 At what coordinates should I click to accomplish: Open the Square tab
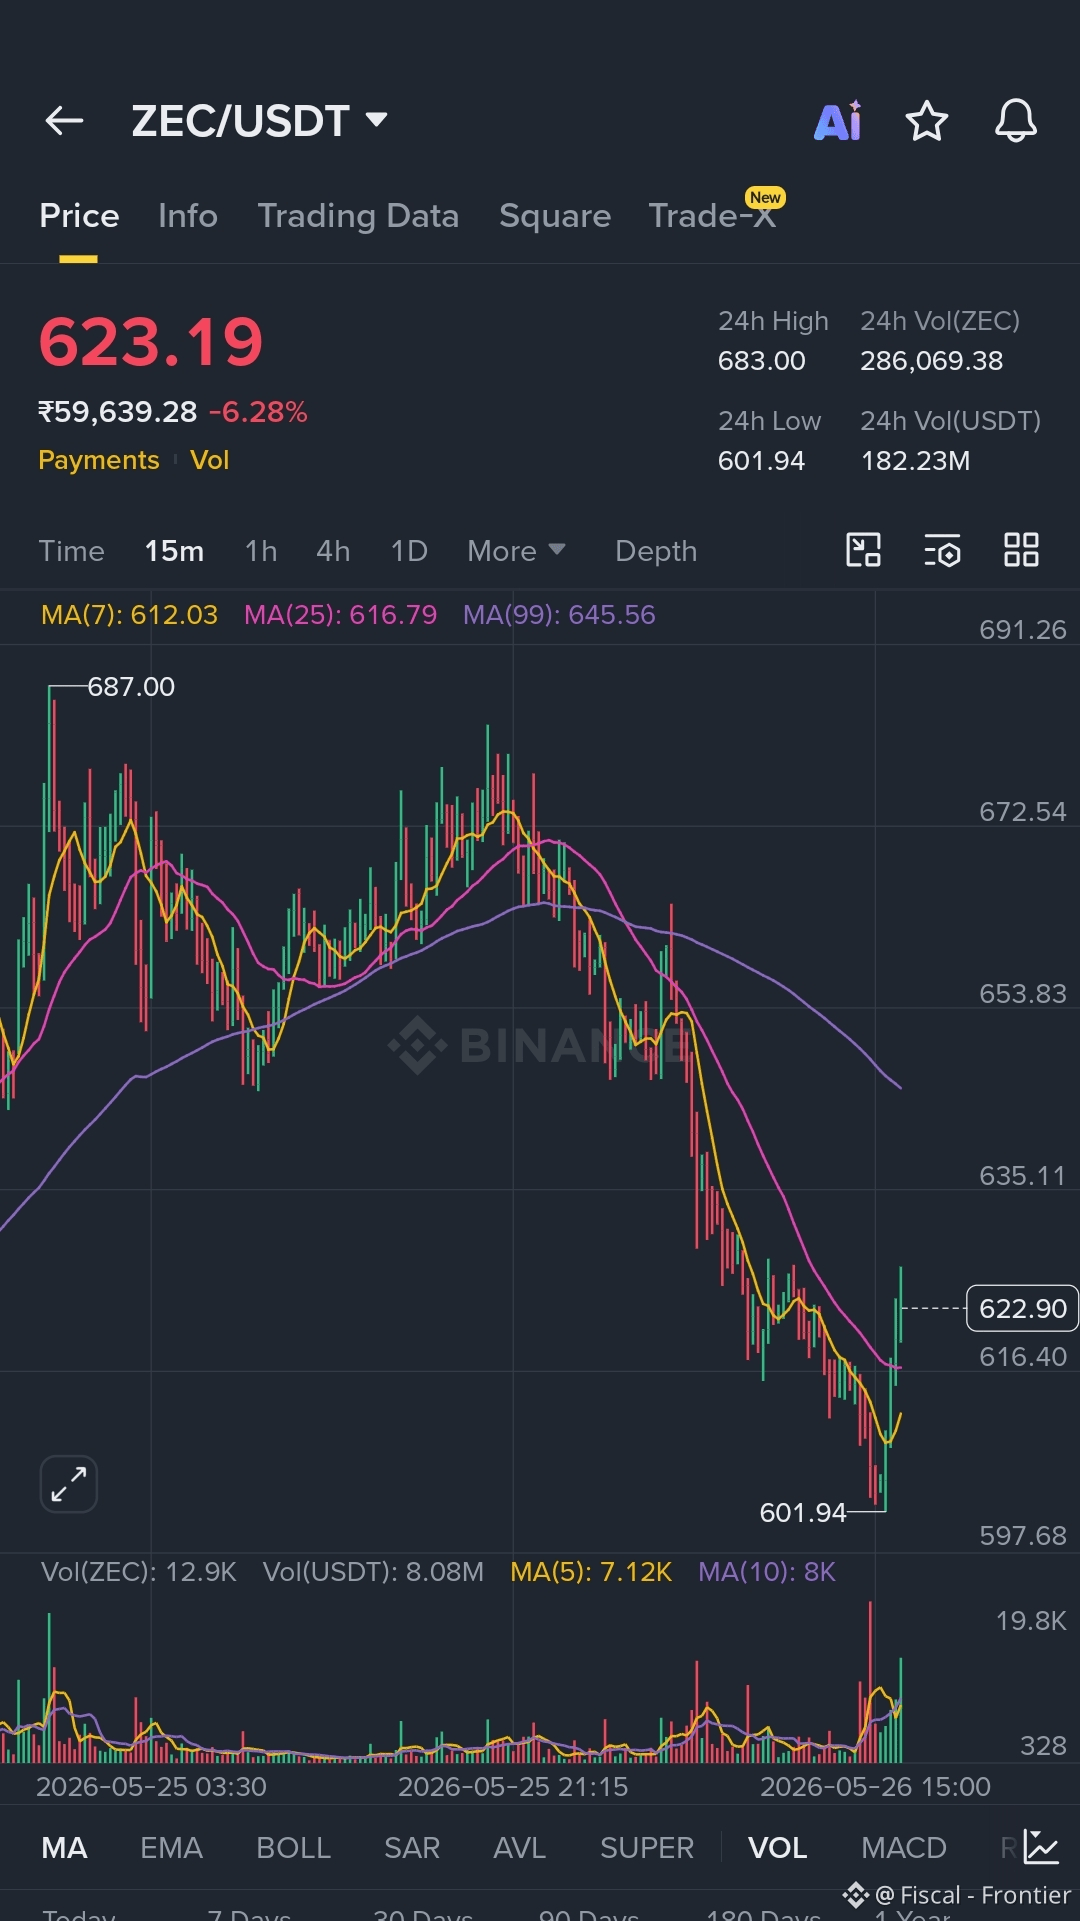555,216
